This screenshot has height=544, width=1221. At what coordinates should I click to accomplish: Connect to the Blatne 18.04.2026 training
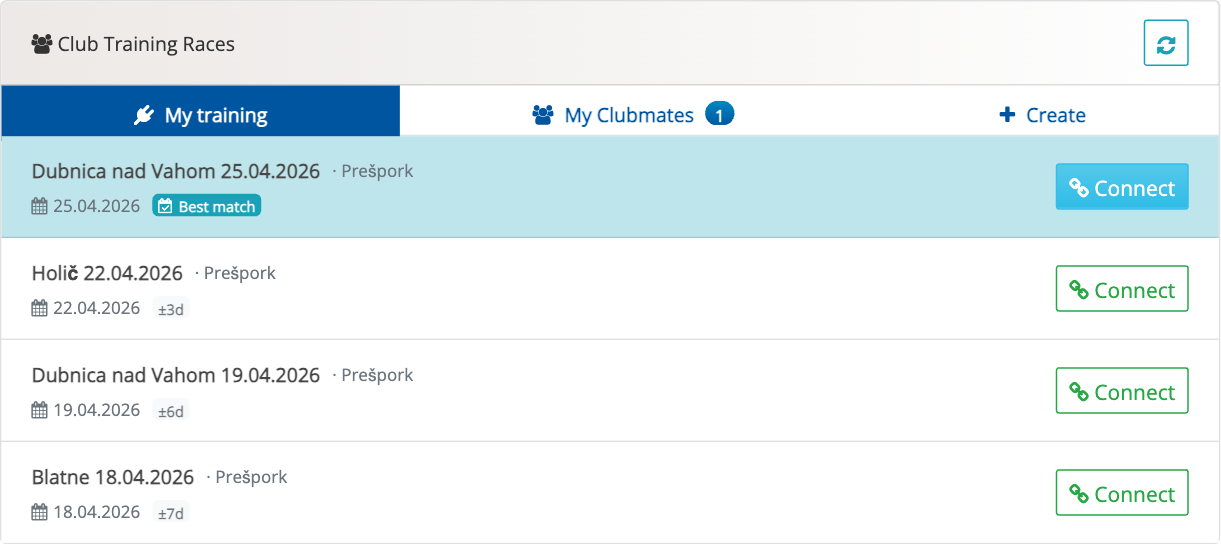pos(1122,494)
